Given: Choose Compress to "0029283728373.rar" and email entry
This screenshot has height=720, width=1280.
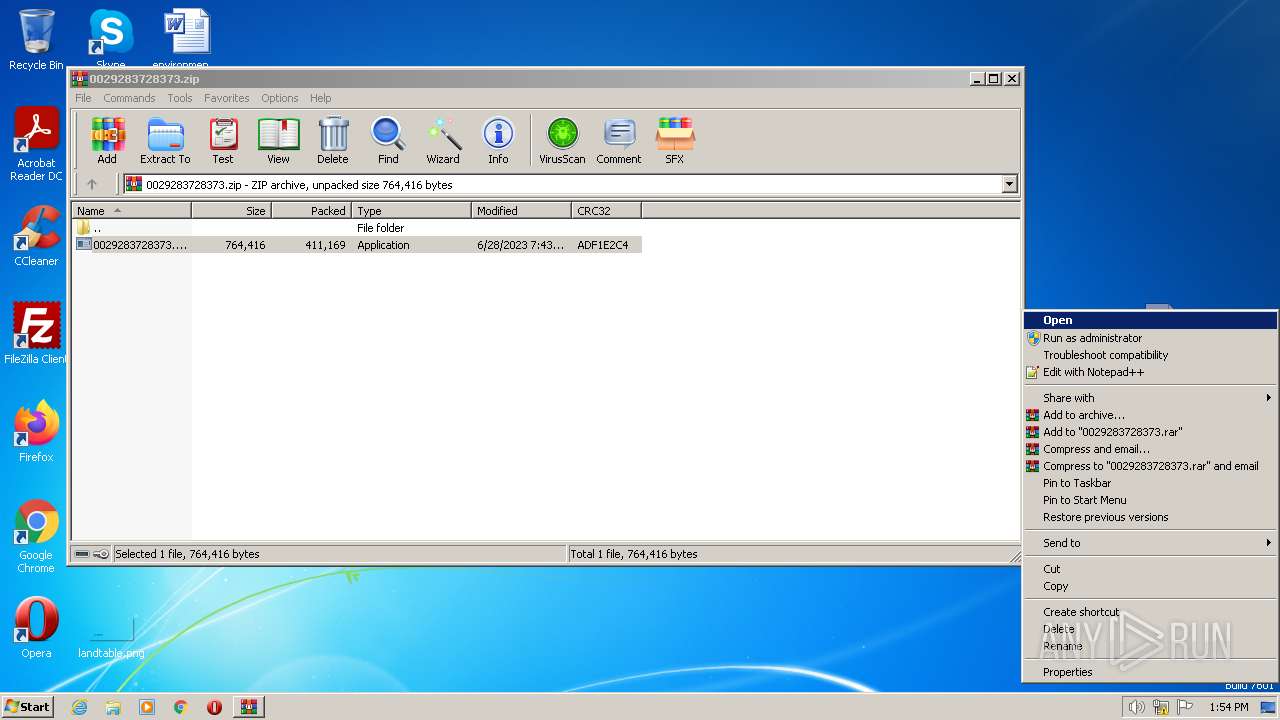Looking at the screenshot, I should (x=1150, y=466).
